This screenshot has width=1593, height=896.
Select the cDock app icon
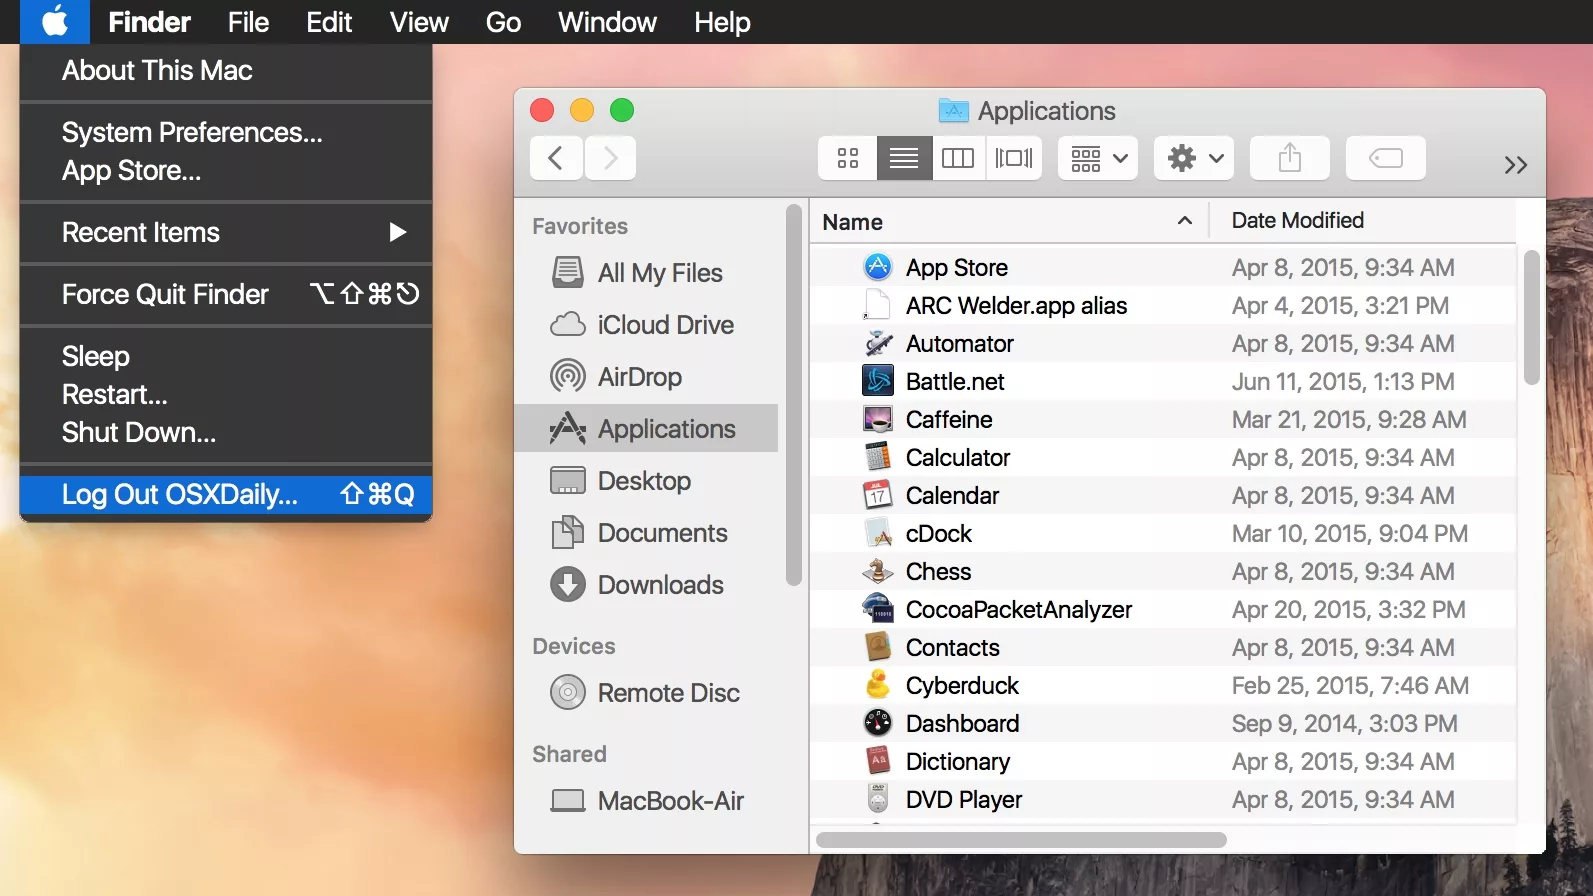(877, 533)
